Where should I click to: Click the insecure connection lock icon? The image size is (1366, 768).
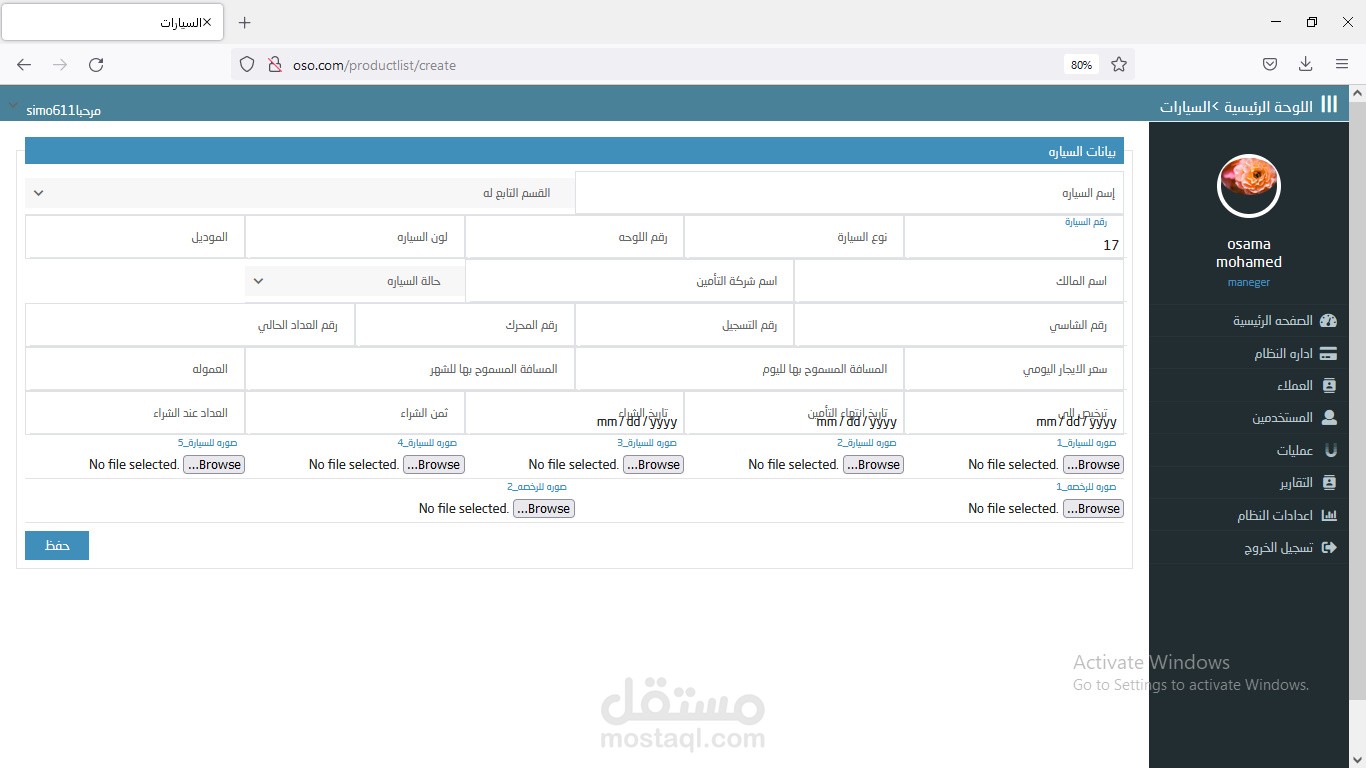point(274,65)
